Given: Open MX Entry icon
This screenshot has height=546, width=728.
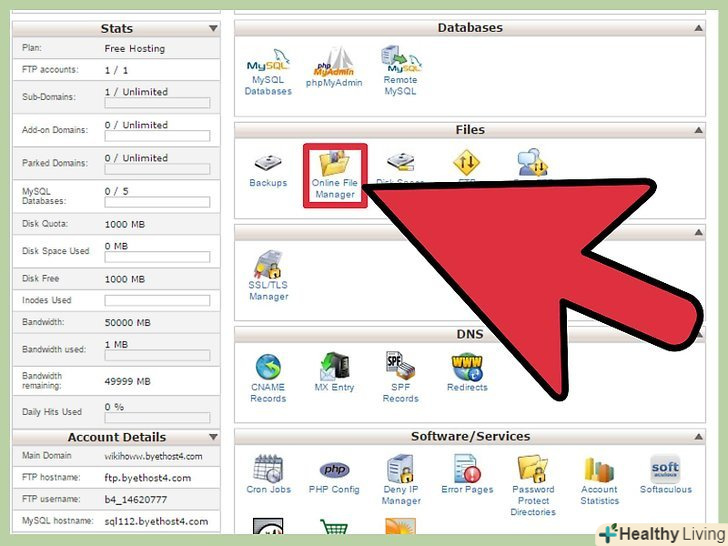Looking at the screenshot, I should click(x=334, y=366).
